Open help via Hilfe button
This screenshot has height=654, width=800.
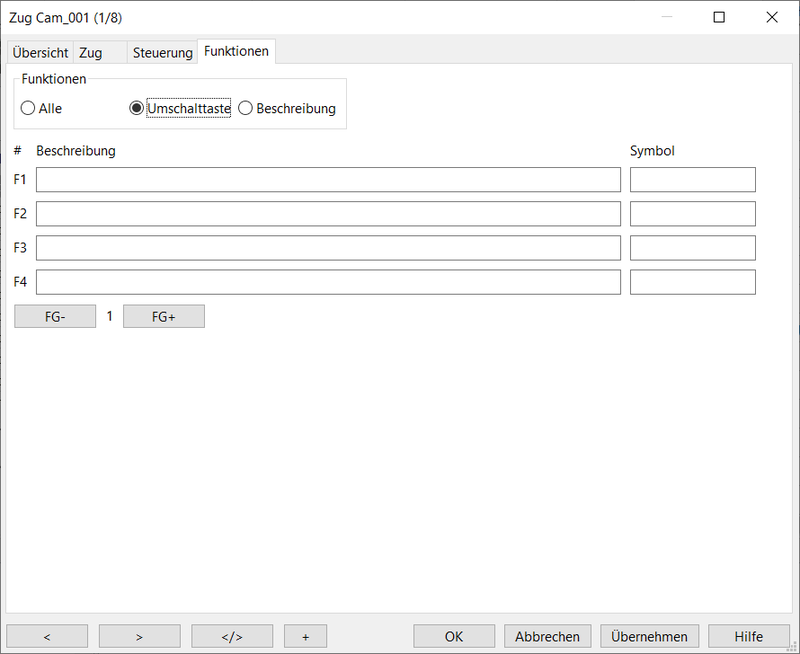pos(748,636)
